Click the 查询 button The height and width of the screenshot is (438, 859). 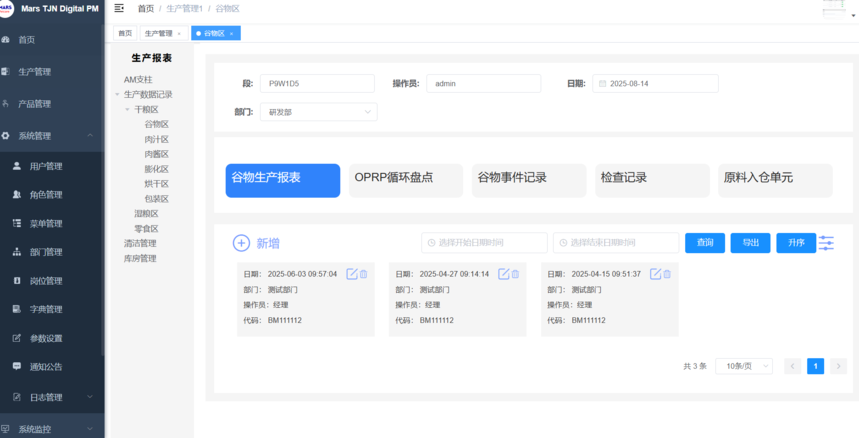tap(705, 243)
